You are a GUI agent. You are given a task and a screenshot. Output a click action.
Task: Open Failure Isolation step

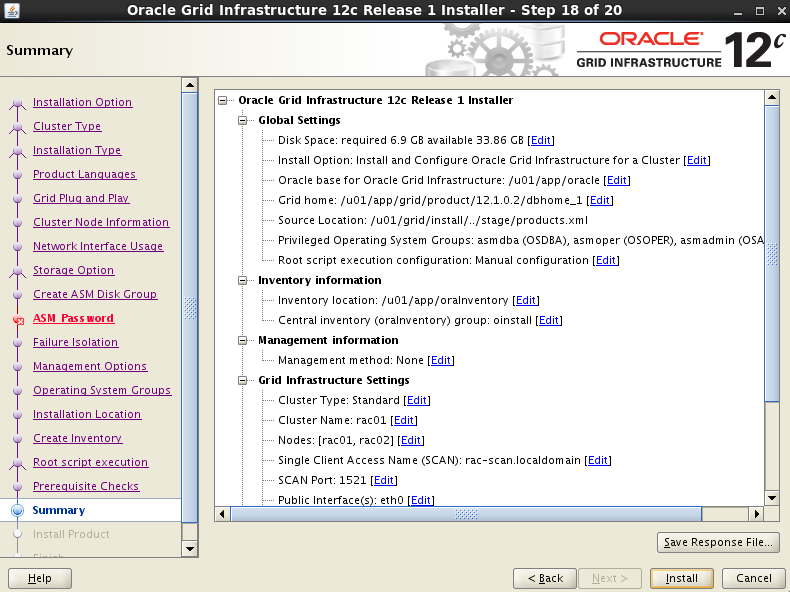pyautogui.click(x=76, y=342)
